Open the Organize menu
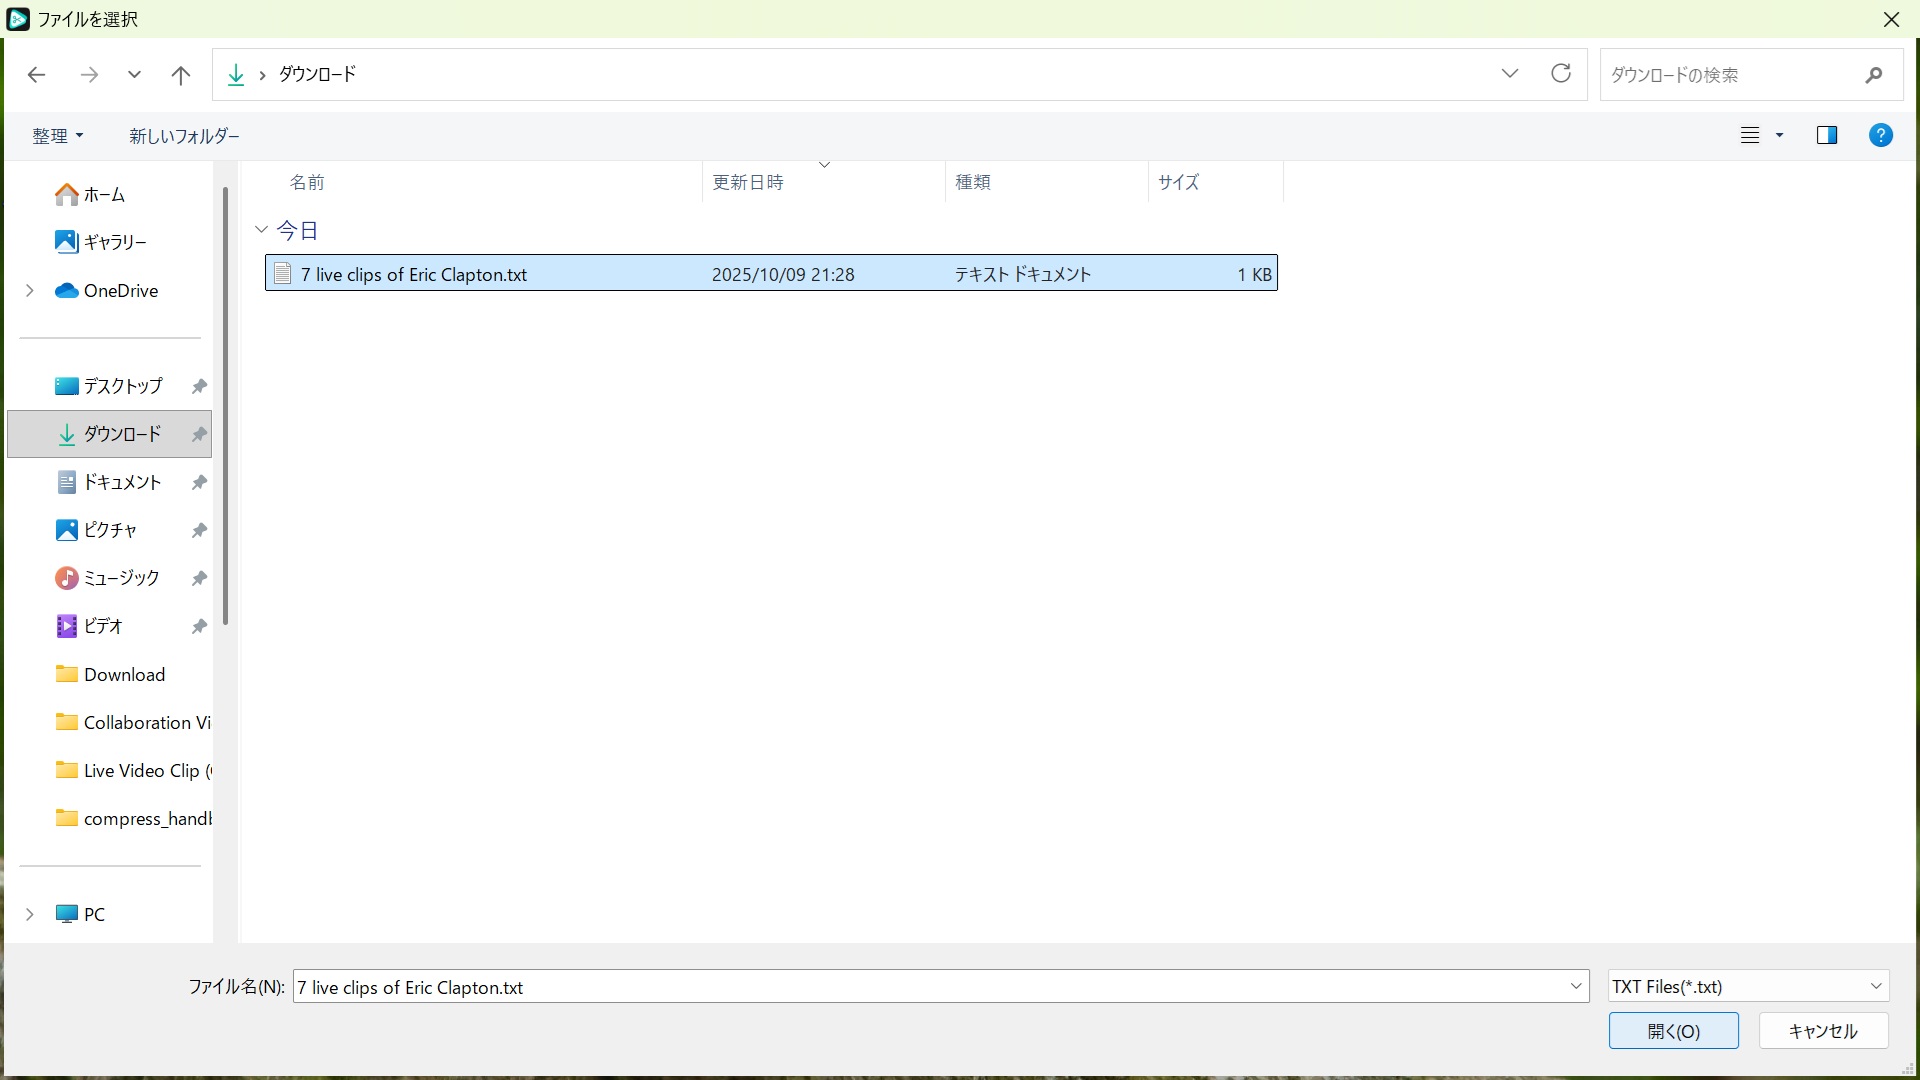Image resolution: width=1920 pixels, height=1080 pixels. coord(57,136)
